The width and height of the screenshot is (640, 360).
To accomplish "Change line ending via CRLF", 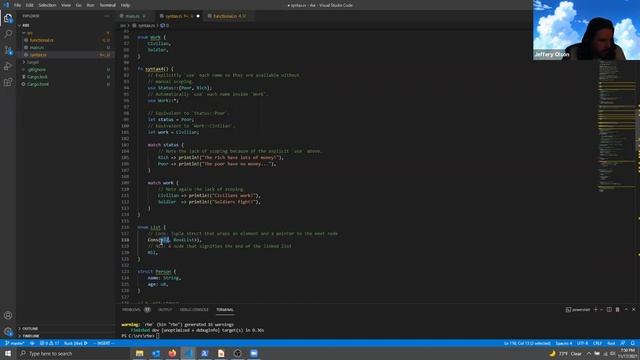I will tap(598, 343).
